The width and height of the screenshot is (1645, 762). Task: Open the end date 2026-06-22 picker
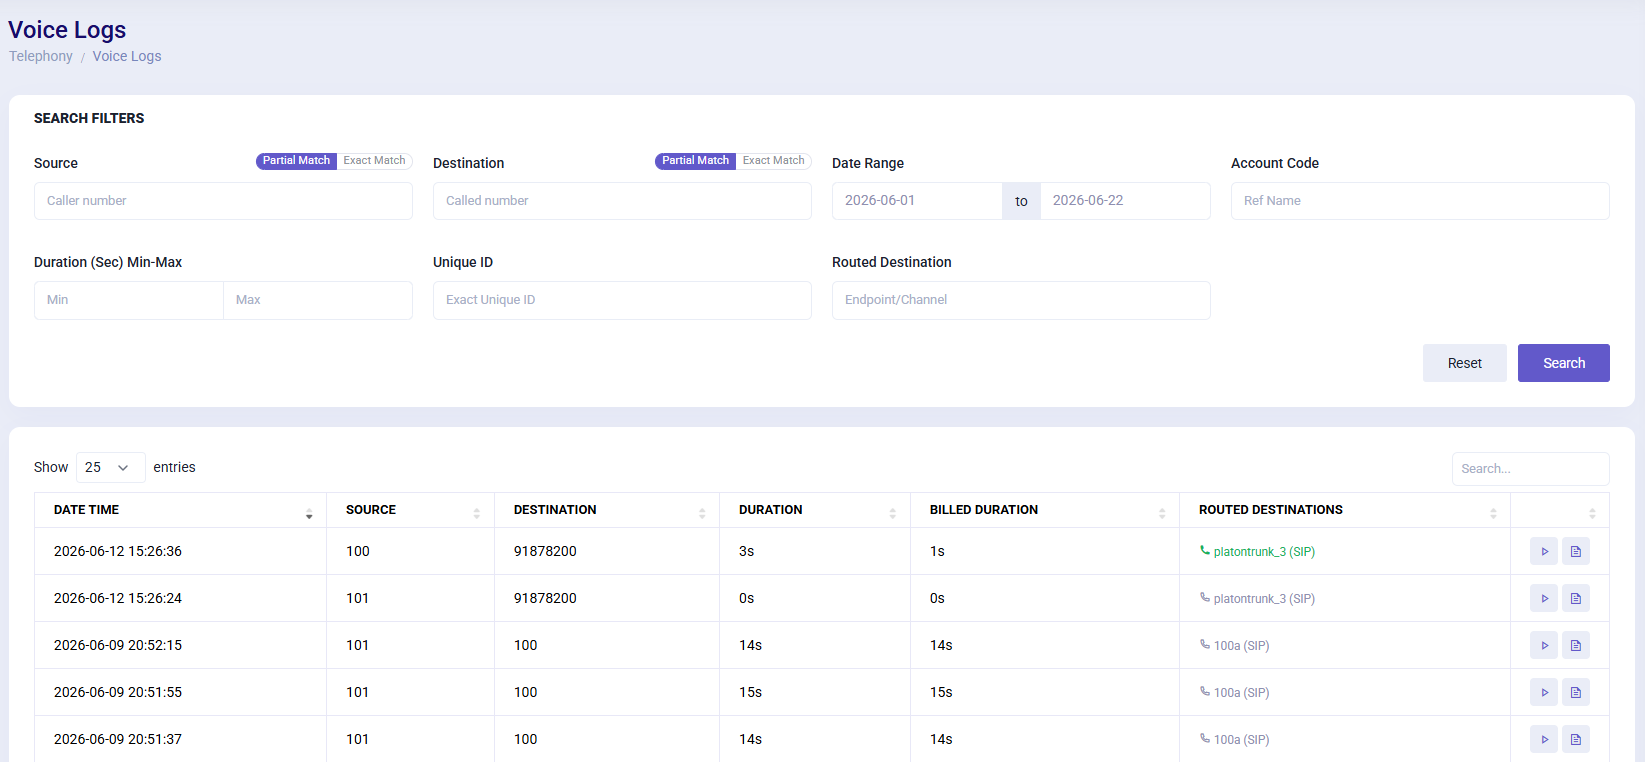coord(1125,201)
